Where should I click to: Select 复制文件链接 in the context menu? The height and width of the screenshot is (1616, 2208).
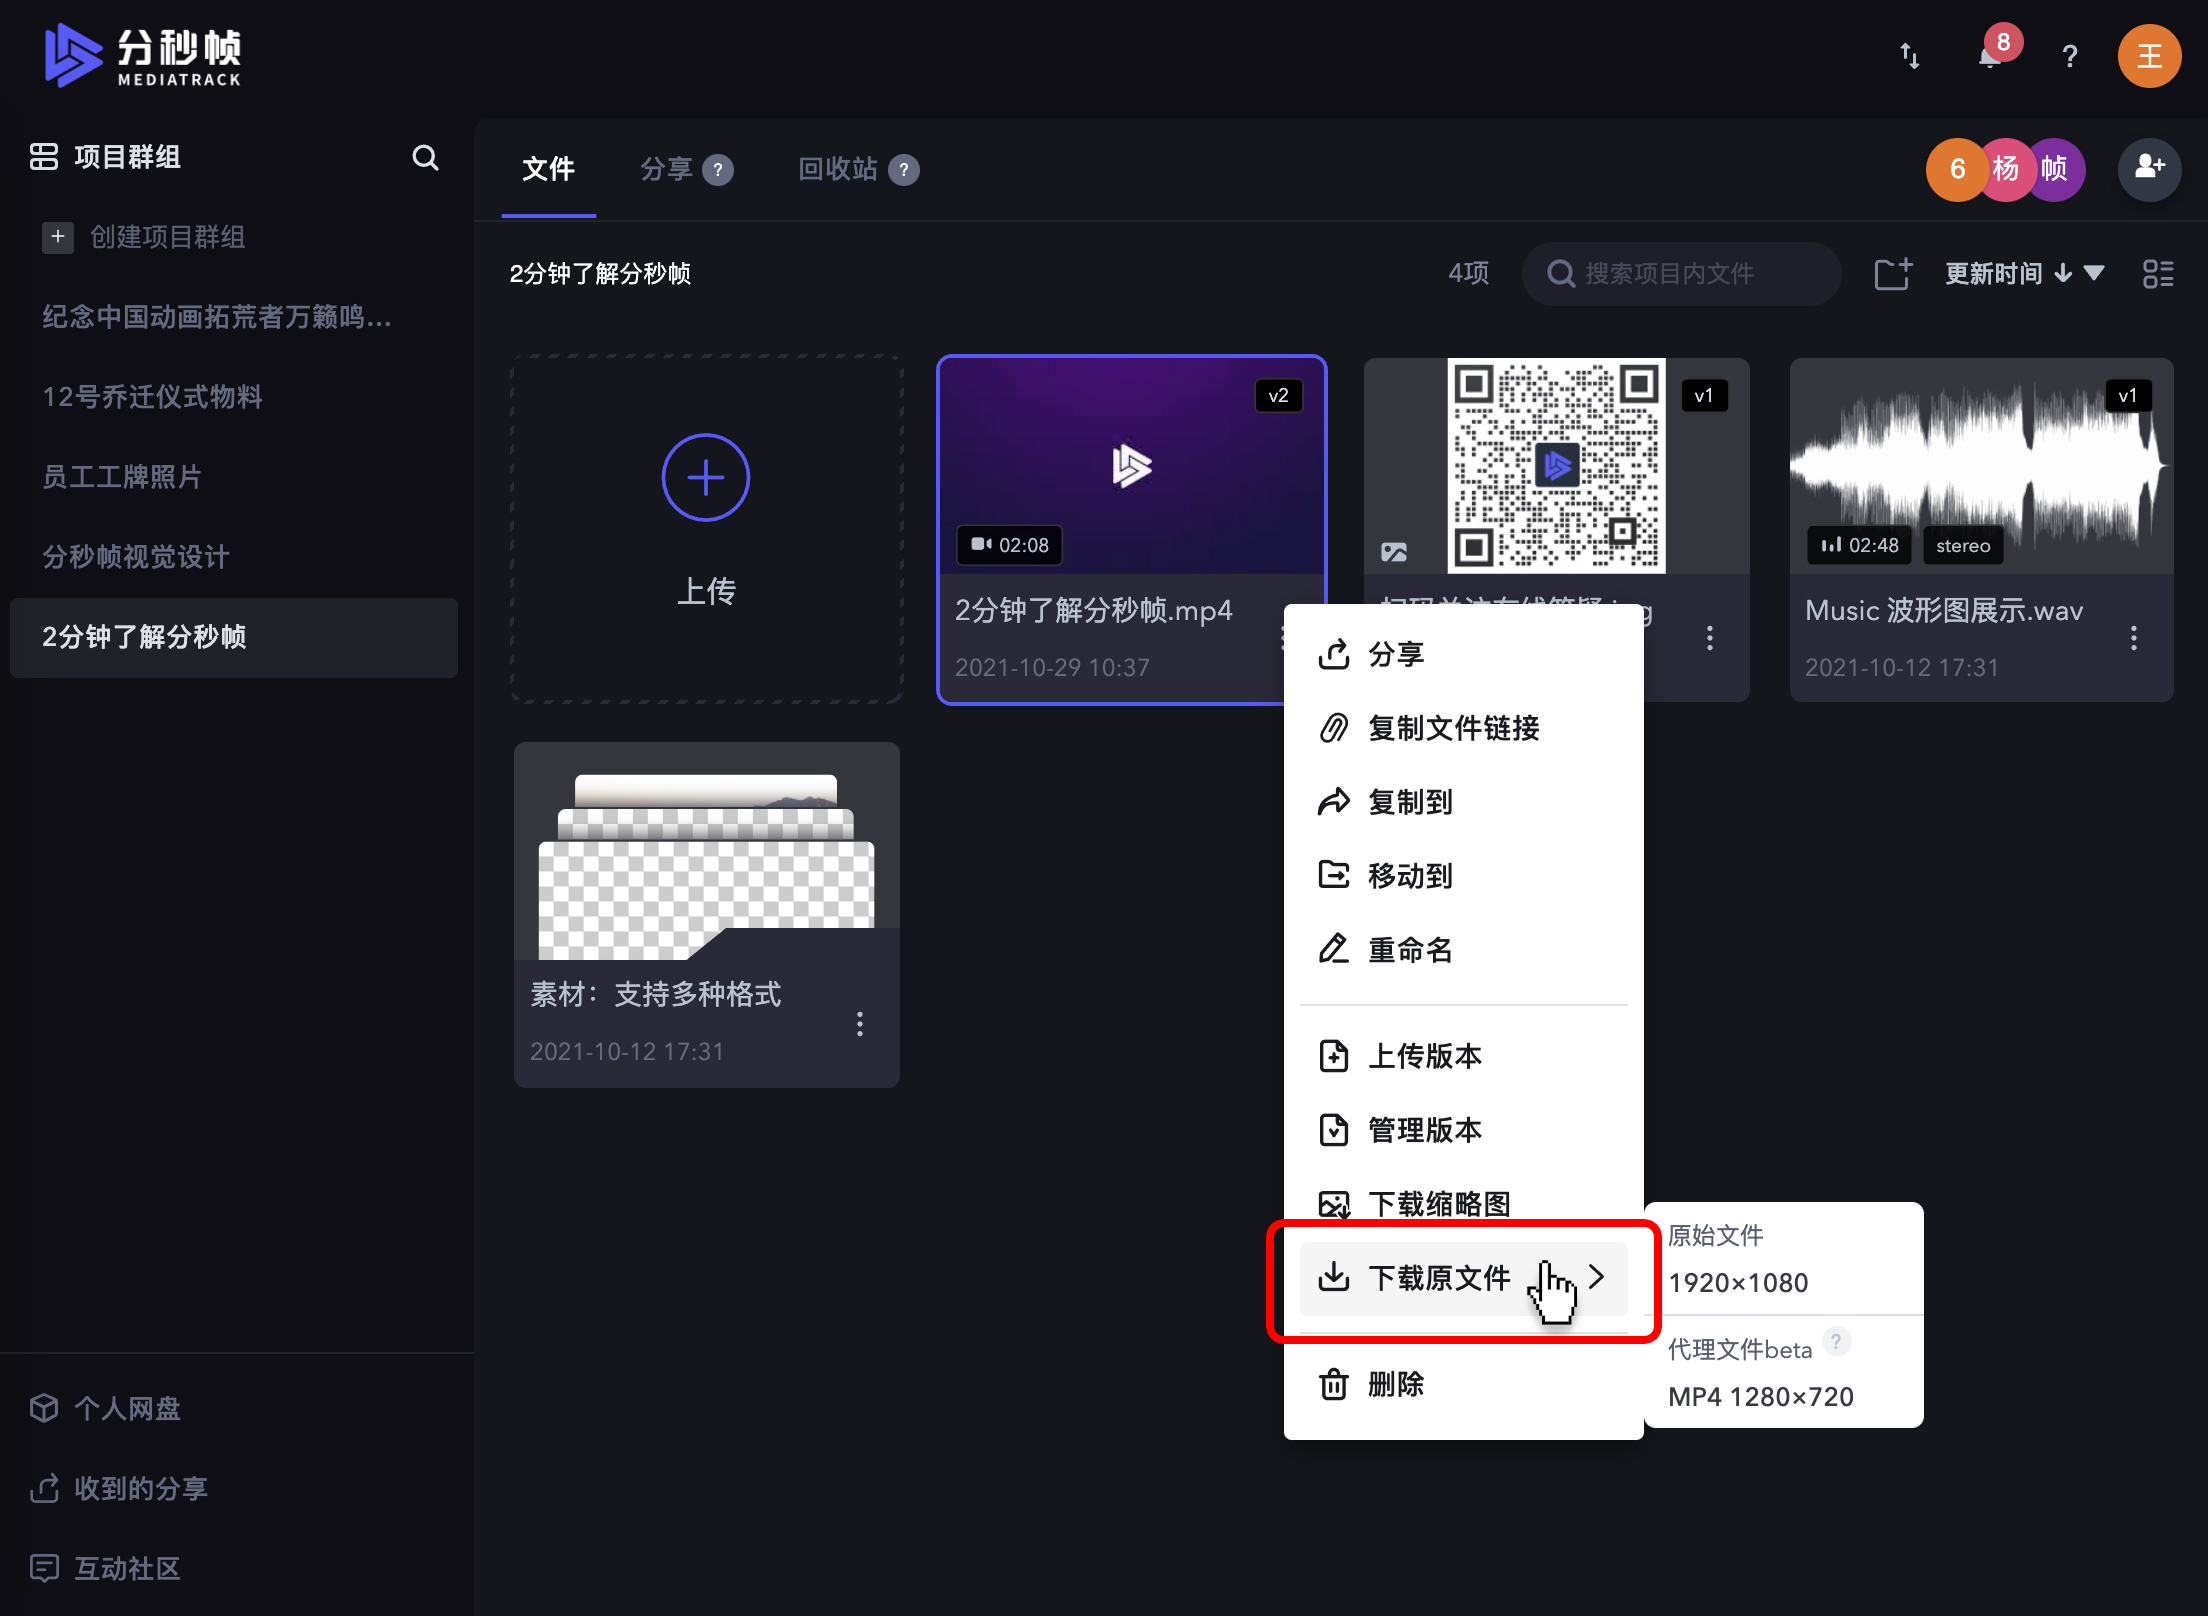pos(1455,728)
